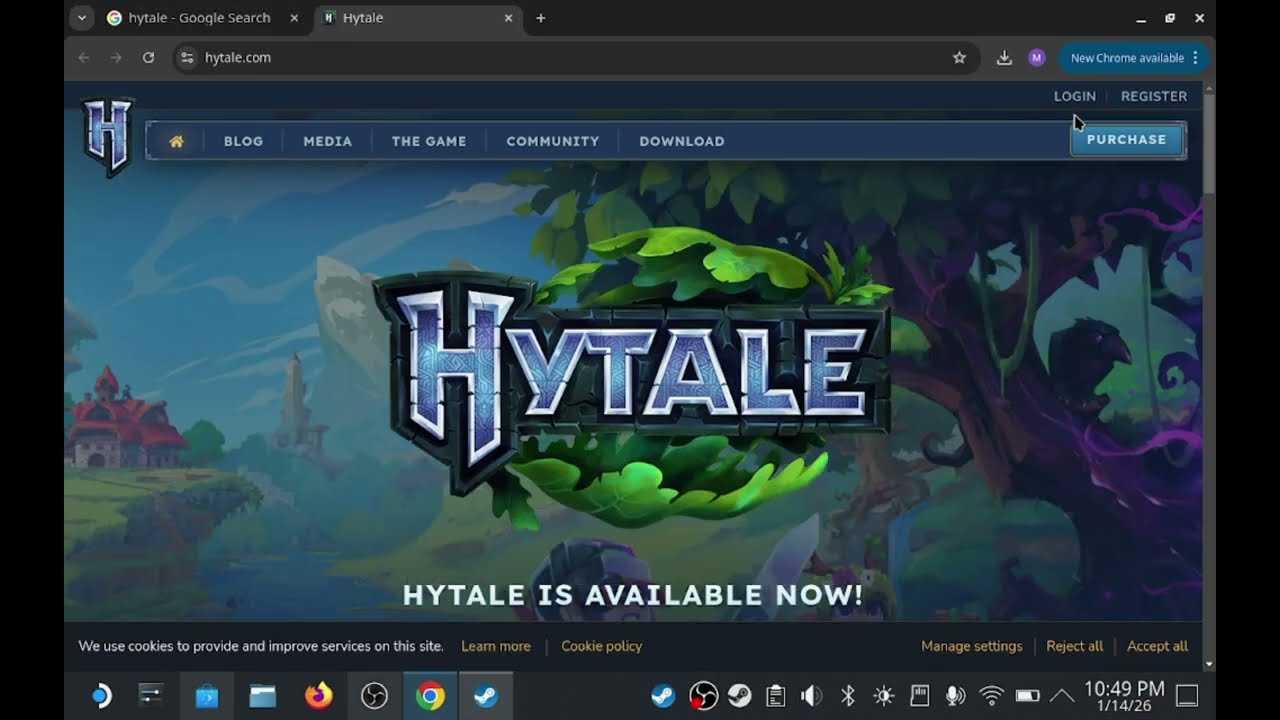Switch to Google Chrome in taskbar
Viewport: 1280px width, 720px height.
[431, 695]
